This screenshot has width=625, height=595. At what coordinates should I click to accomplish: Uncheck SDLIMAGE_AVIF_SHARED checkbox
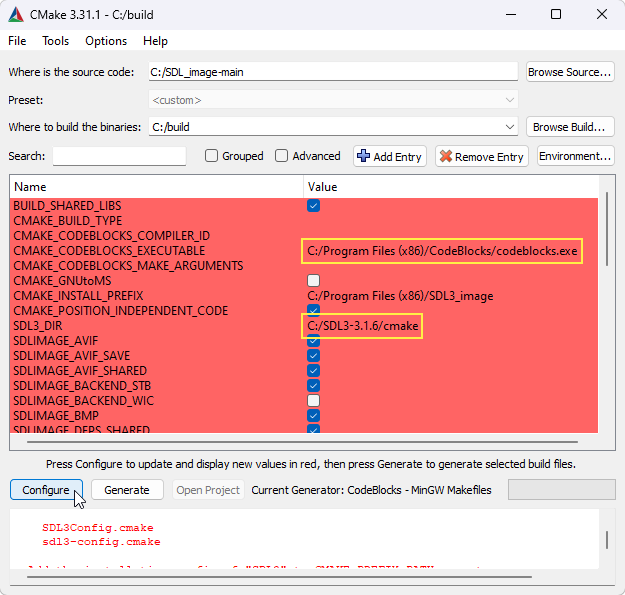coord(313,371)
